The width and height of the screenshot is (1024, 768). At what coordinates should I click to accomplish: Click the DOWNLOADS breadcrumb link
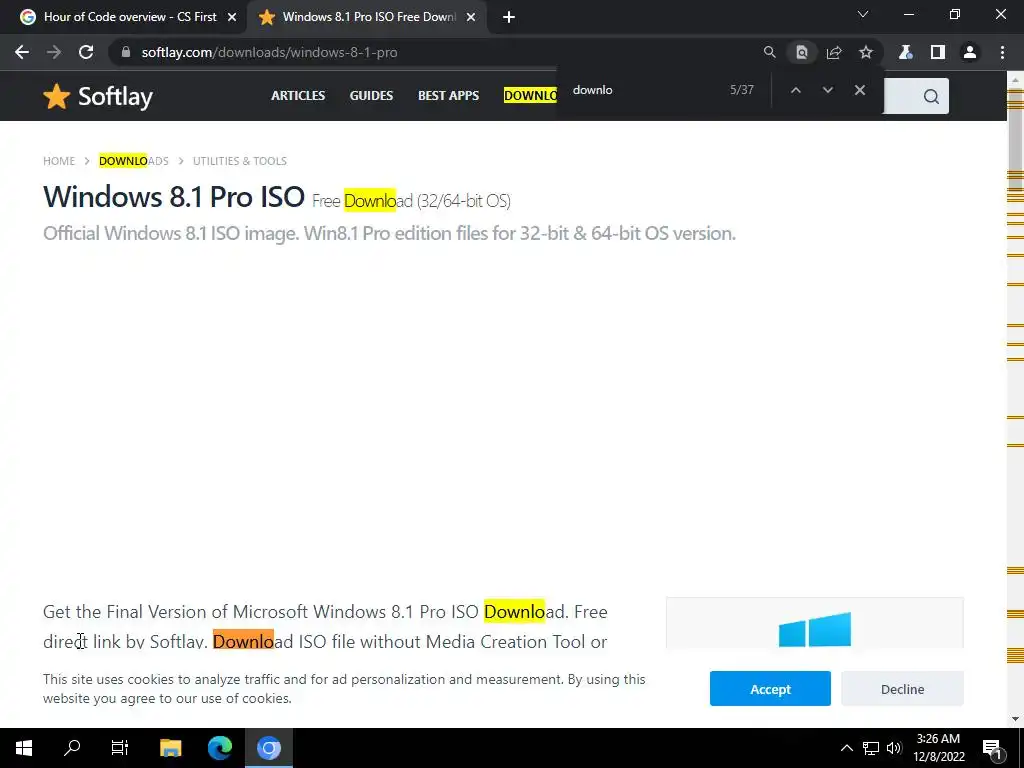tap(133, 161)
